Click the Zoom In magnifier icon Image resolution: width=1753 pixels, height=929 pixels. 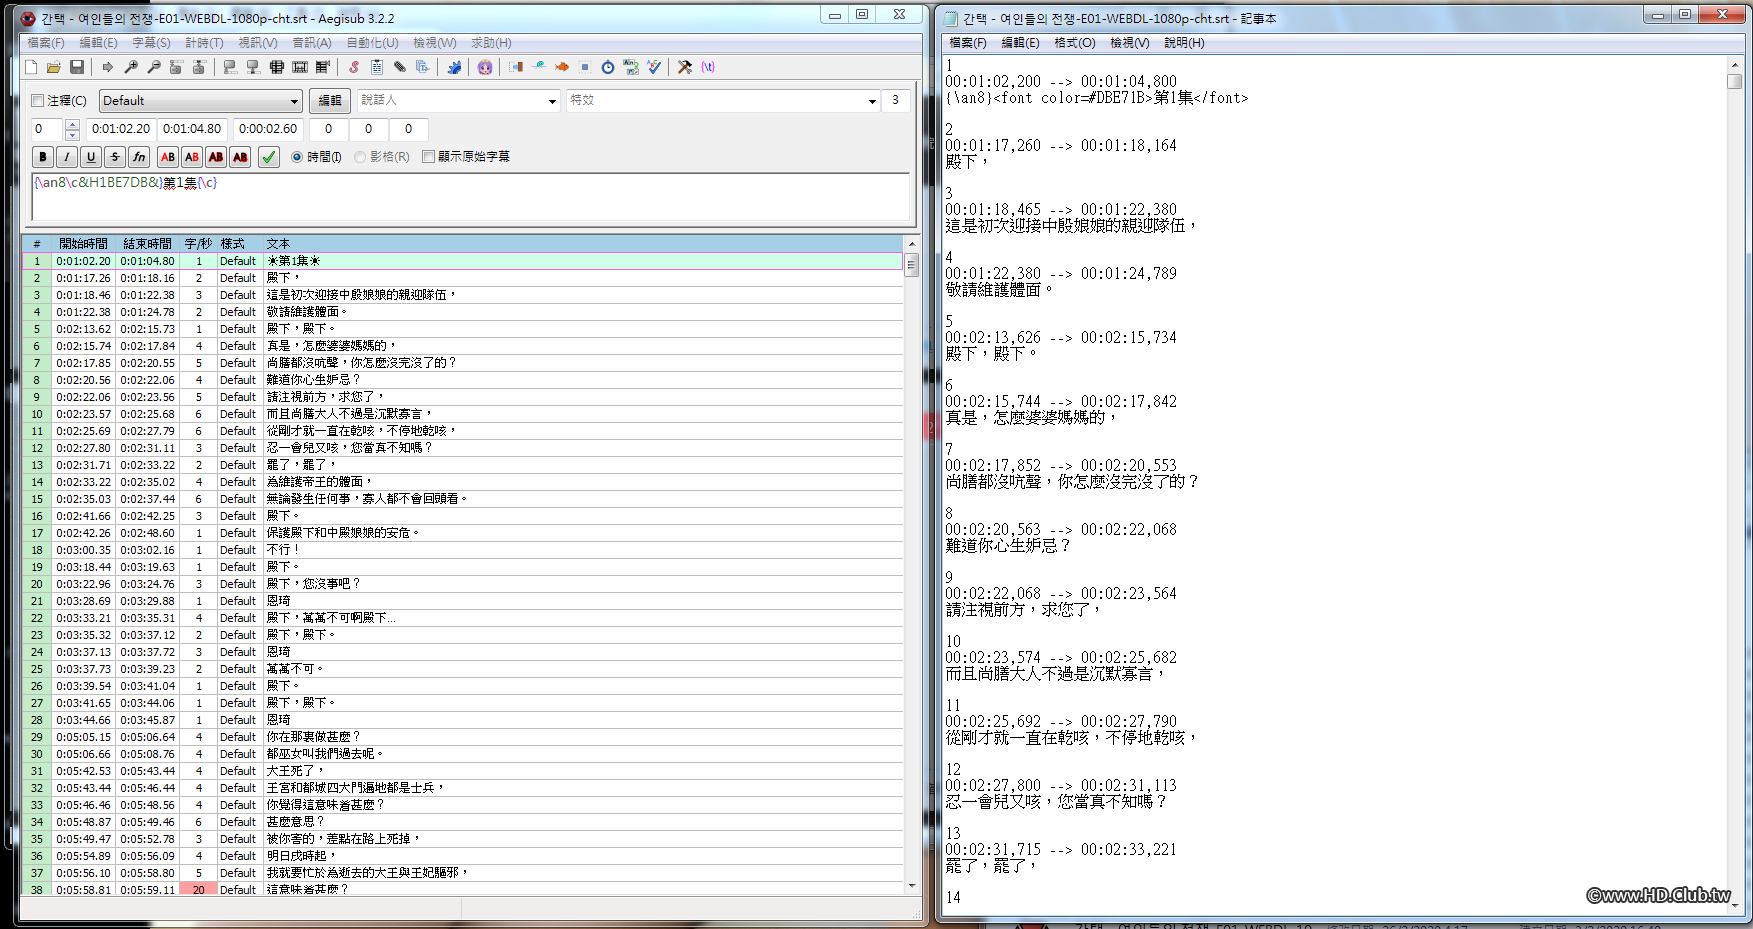131,67
